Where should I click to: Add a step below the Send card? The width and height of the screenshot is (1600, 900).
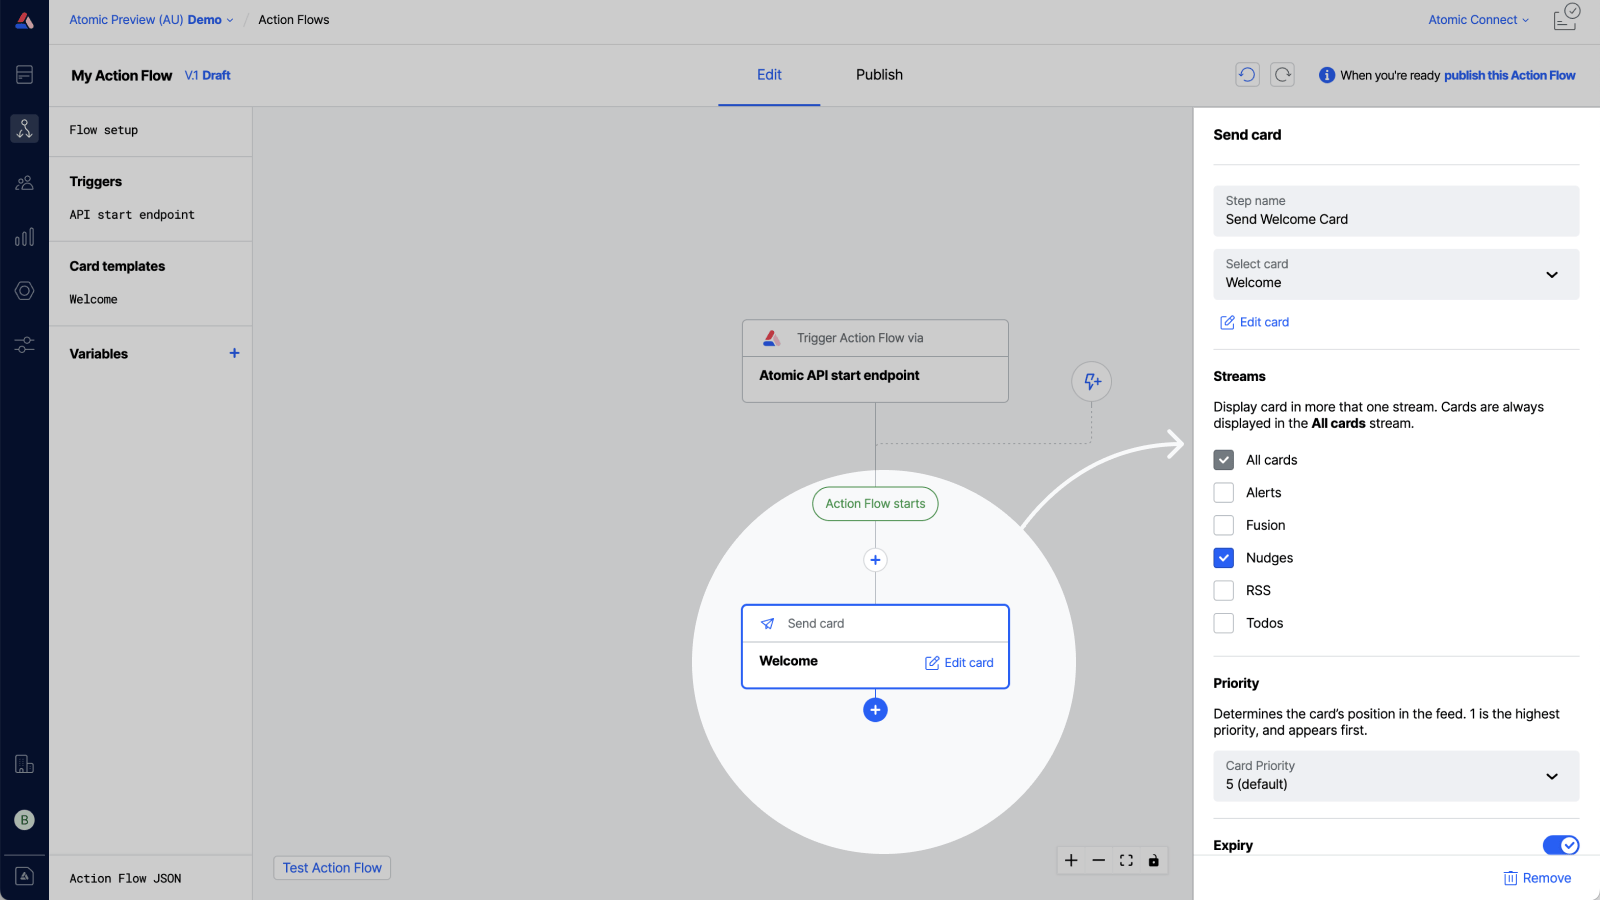coord(875,710)
